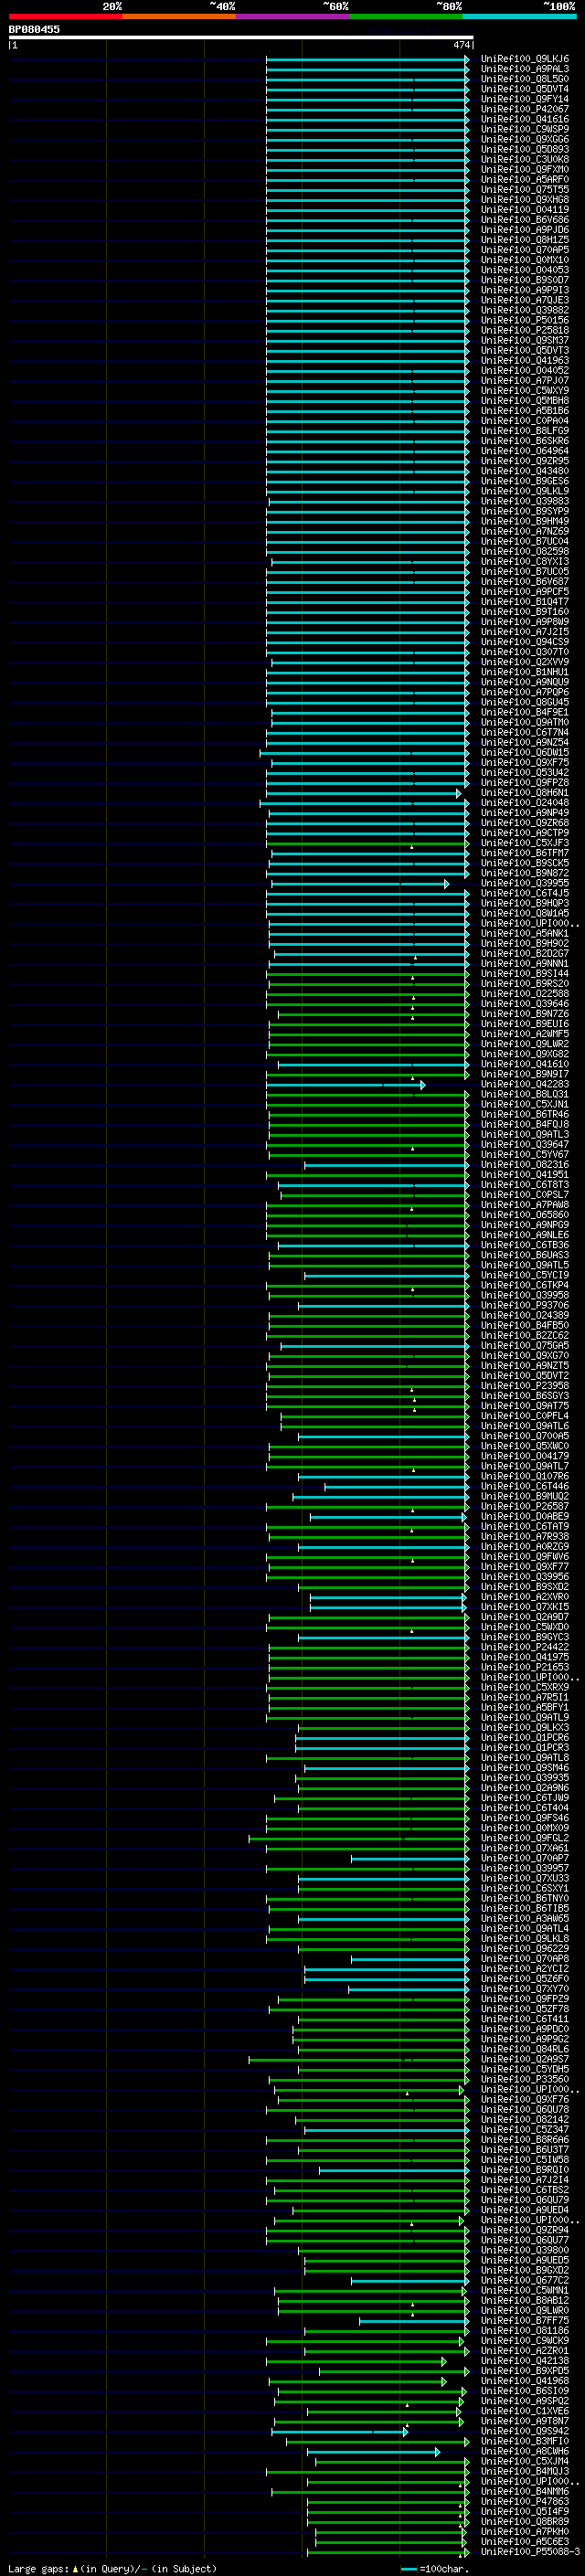
Task: Click hit label UniRef100_A7PAW8
Action: tap(525, 1204)
